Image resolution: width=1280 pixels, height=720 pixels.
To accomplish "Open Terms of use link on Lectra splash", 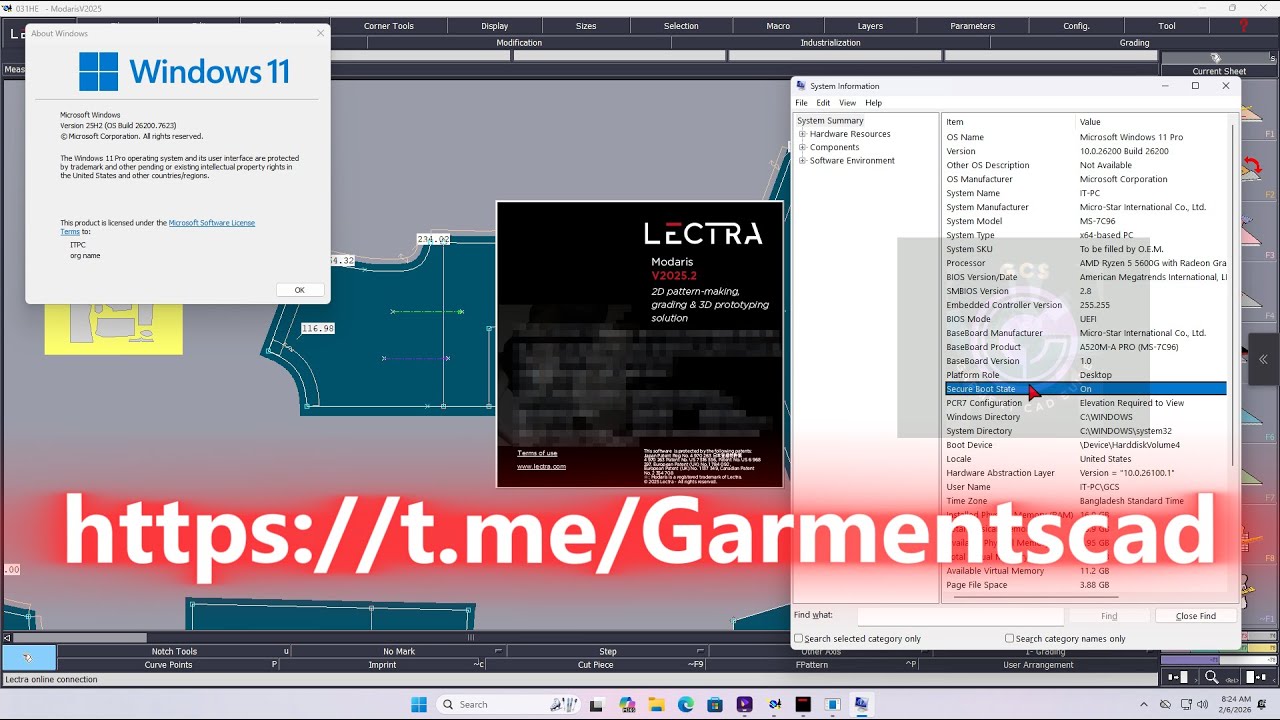I will (x=537, y=453).
